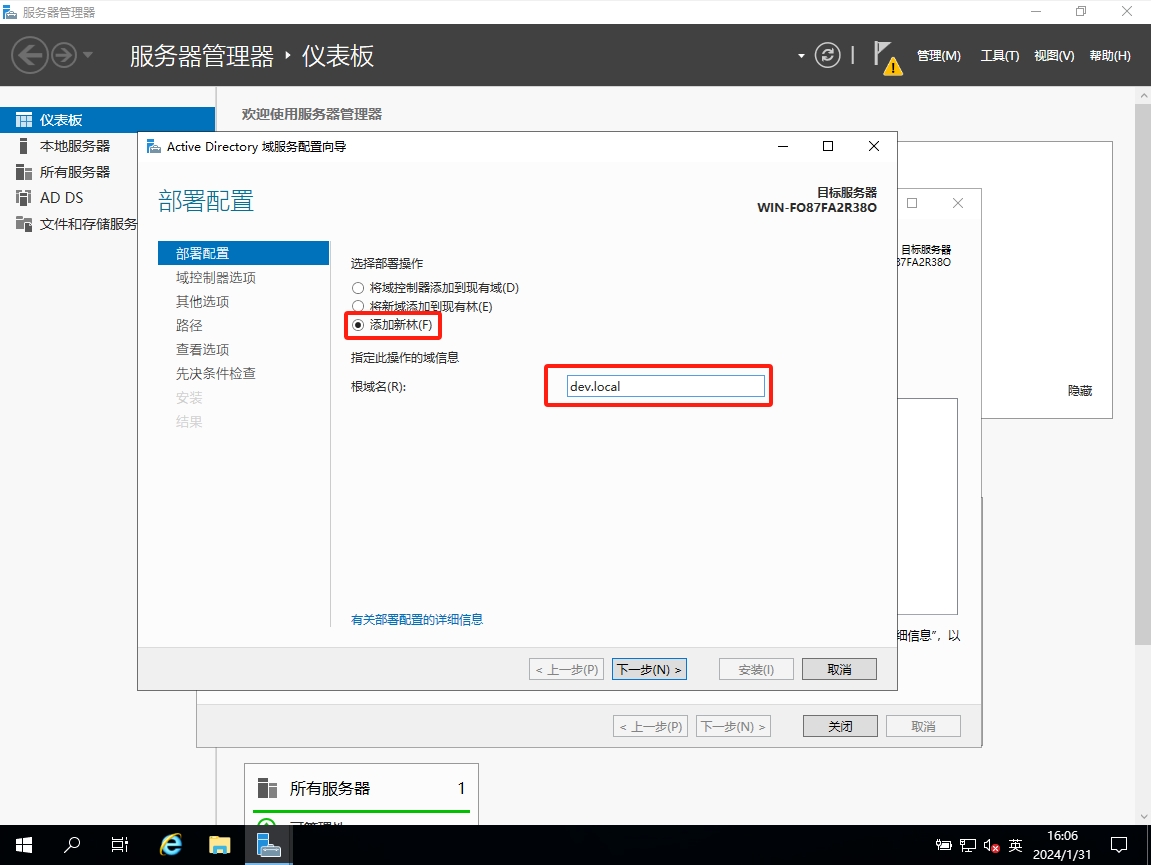Image resolution: width=1151 pixels, height=865 pixels.
Task: Open the notifications flag with warning
Action: pos(885,55)
